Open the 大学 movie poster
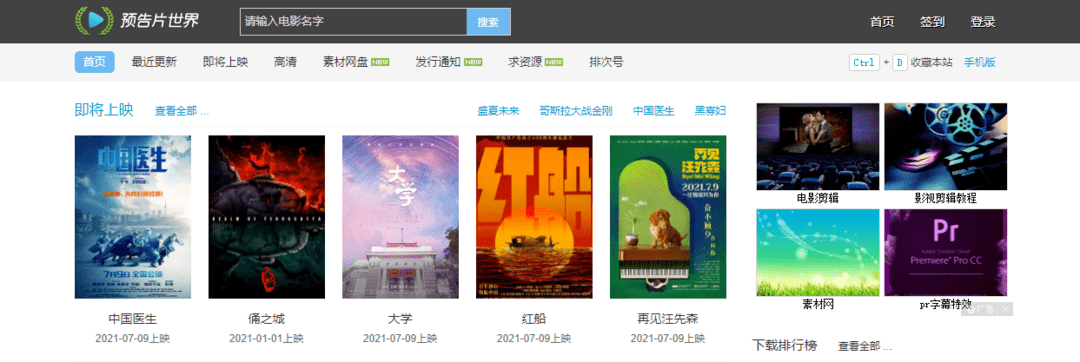This screenshot has height=362, width=1080. tap(400, 217)
